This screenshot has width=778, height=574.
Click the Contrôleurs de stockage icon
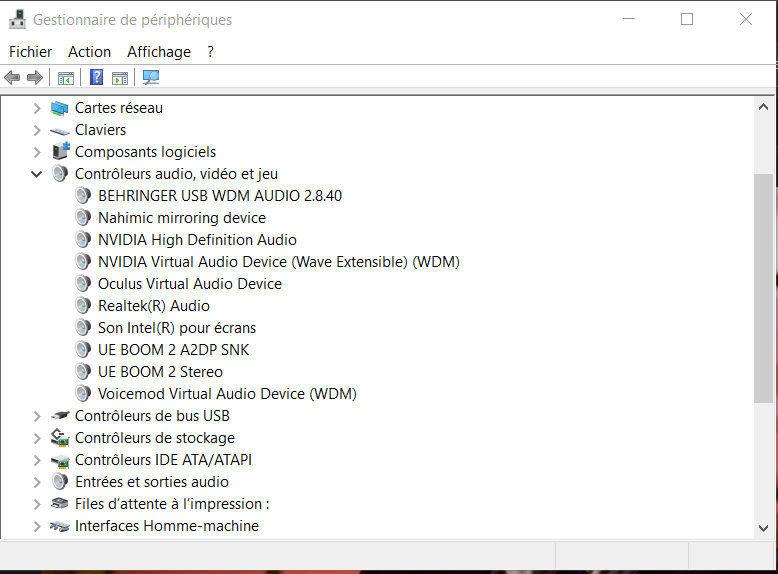(60, 437)
